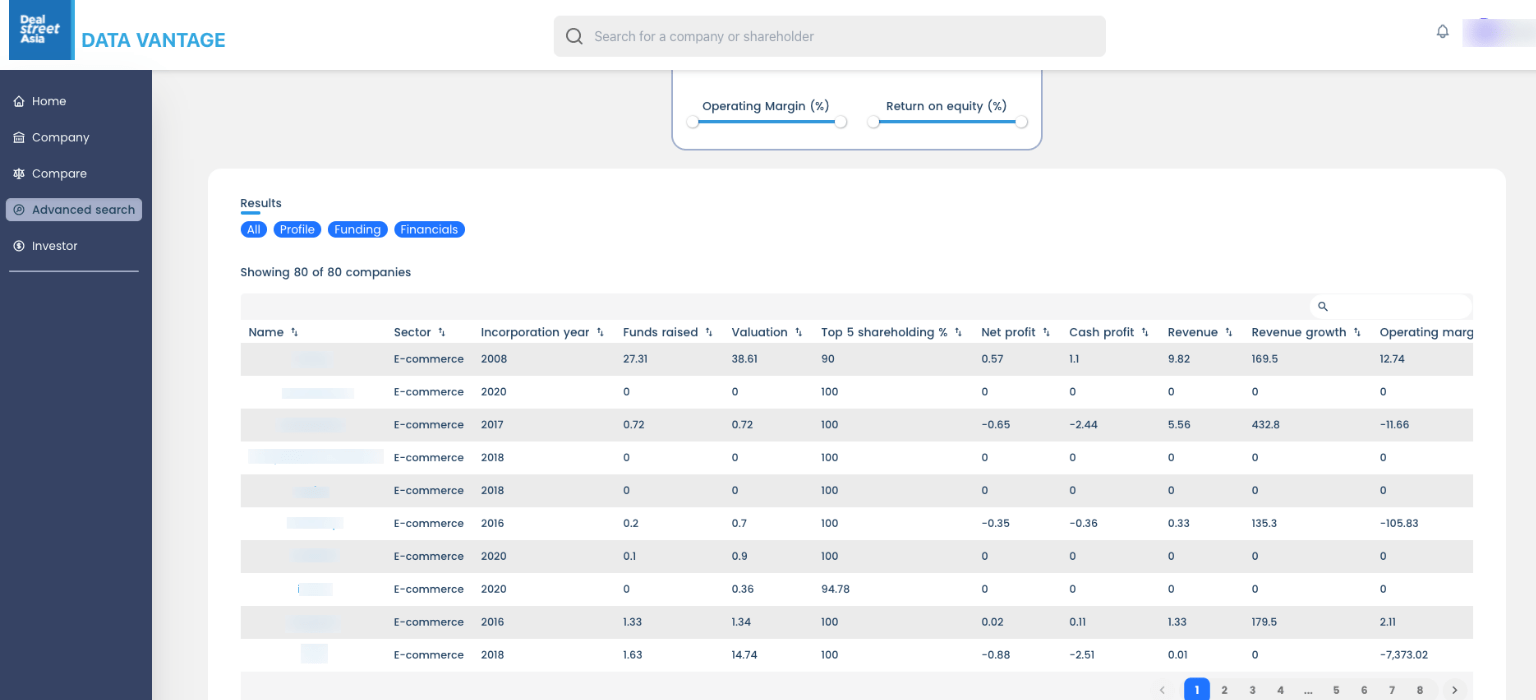Select the Home icon in the sidebar
Viewport: 1536px width, 700px height.
[18, 100]
